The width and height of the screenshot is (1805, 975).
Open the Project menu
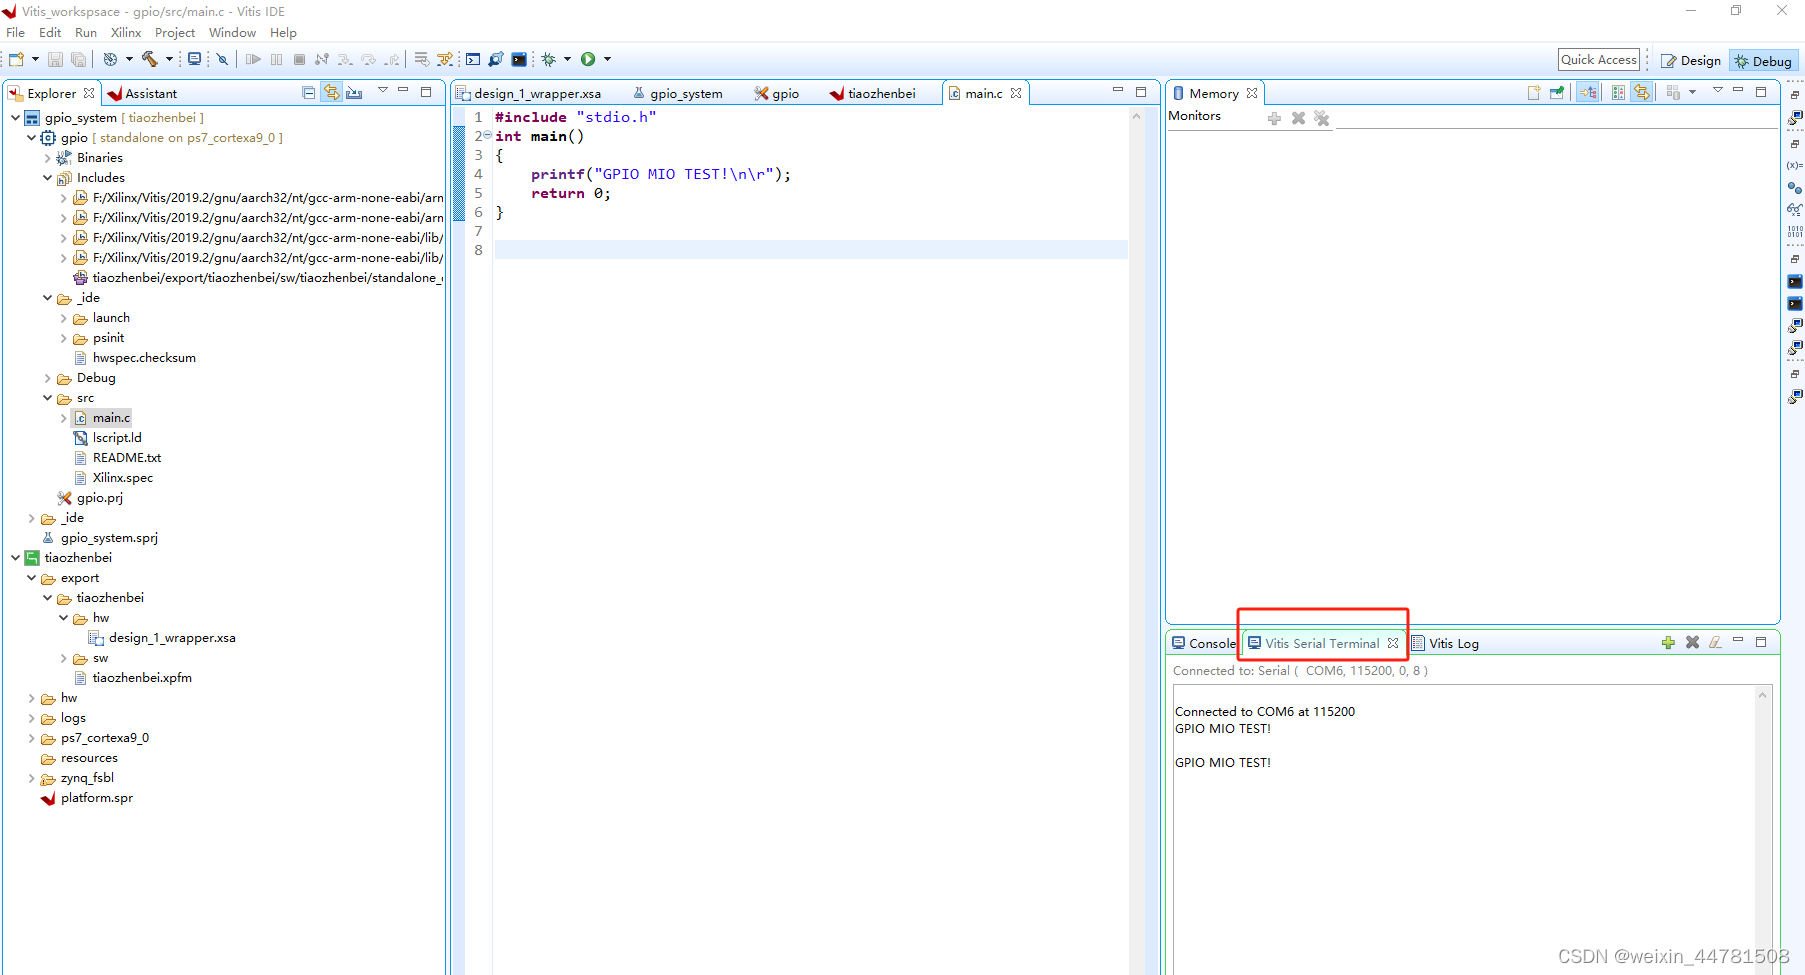tap(175, 32)
